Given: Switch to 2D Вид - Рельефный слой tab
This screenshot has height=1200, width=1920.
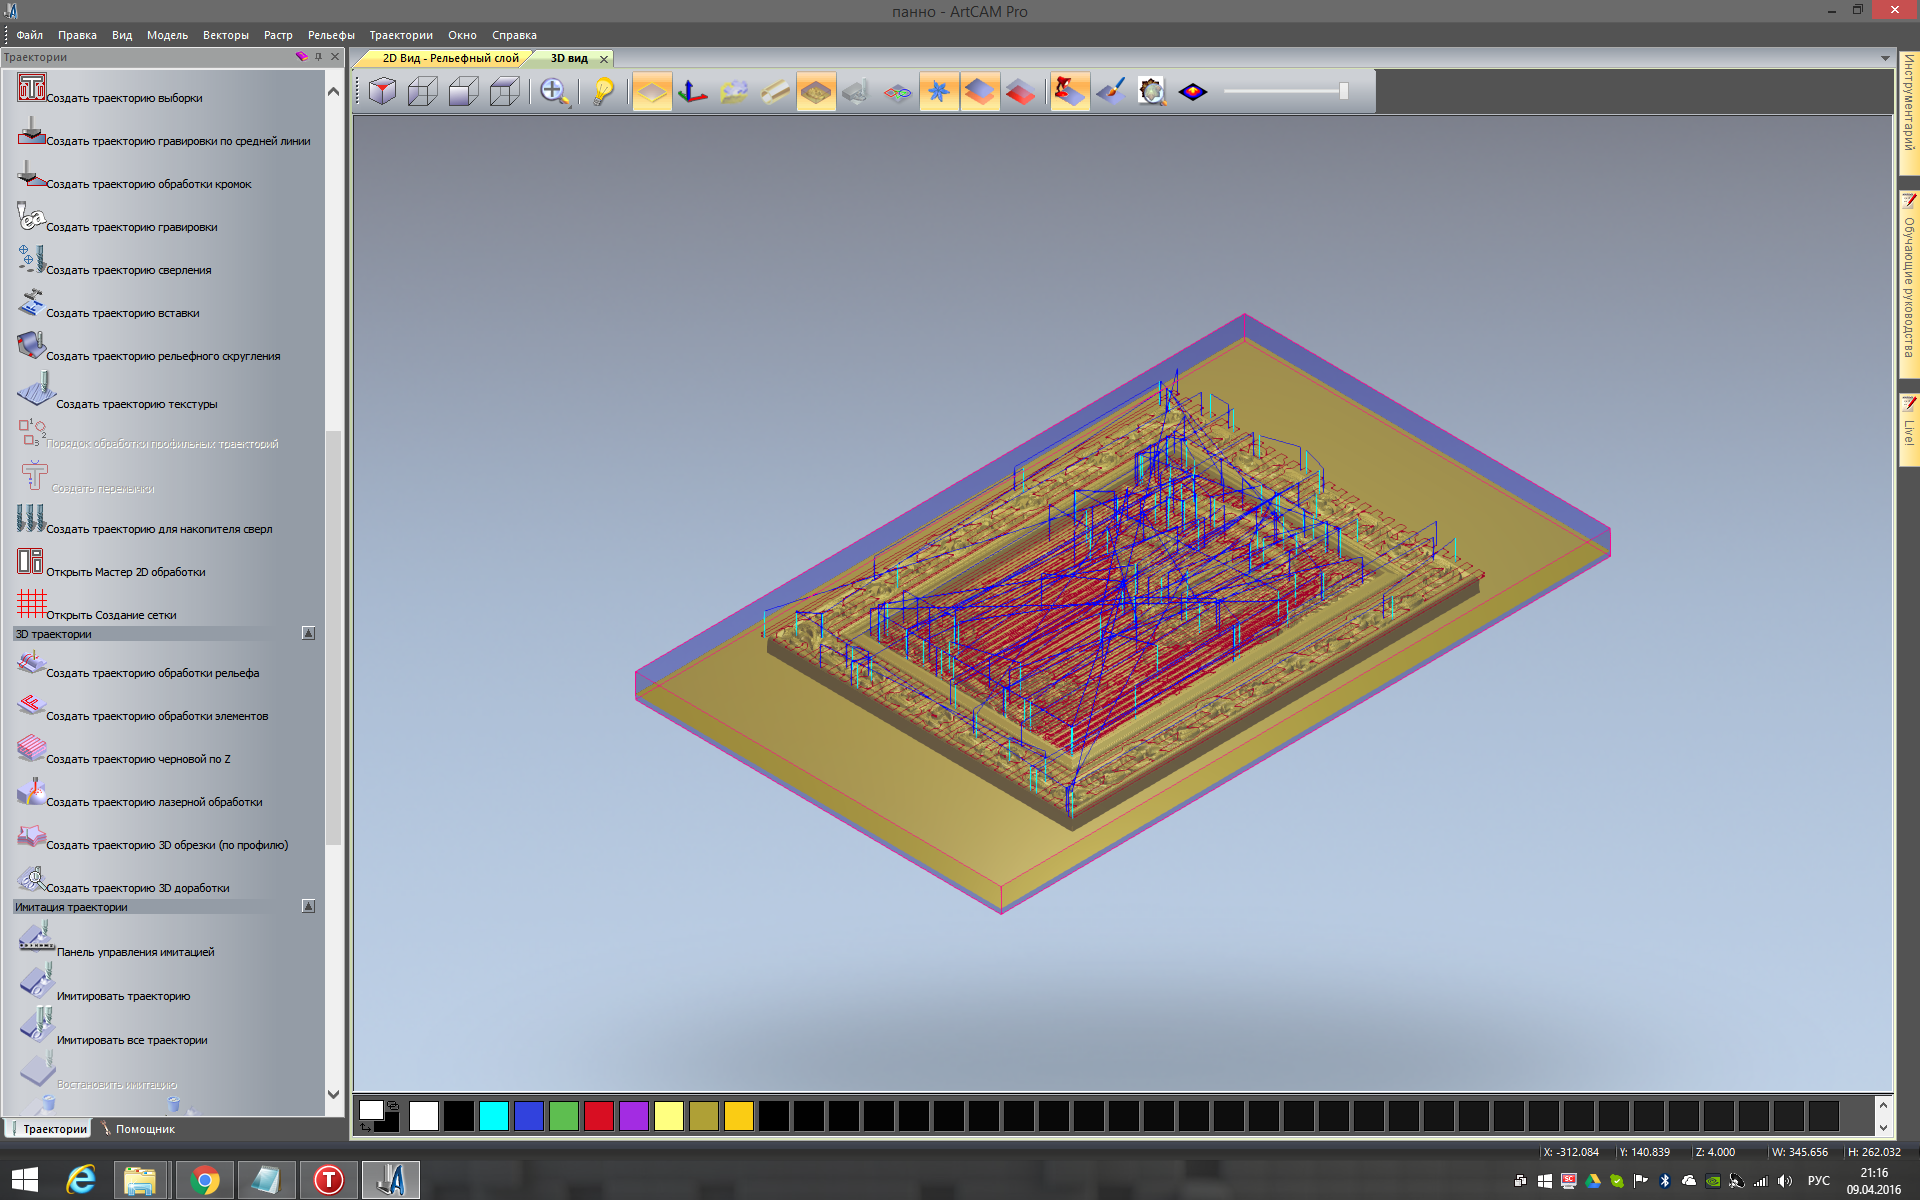Looking at the screenshot, I should click(x=450, y=58).
